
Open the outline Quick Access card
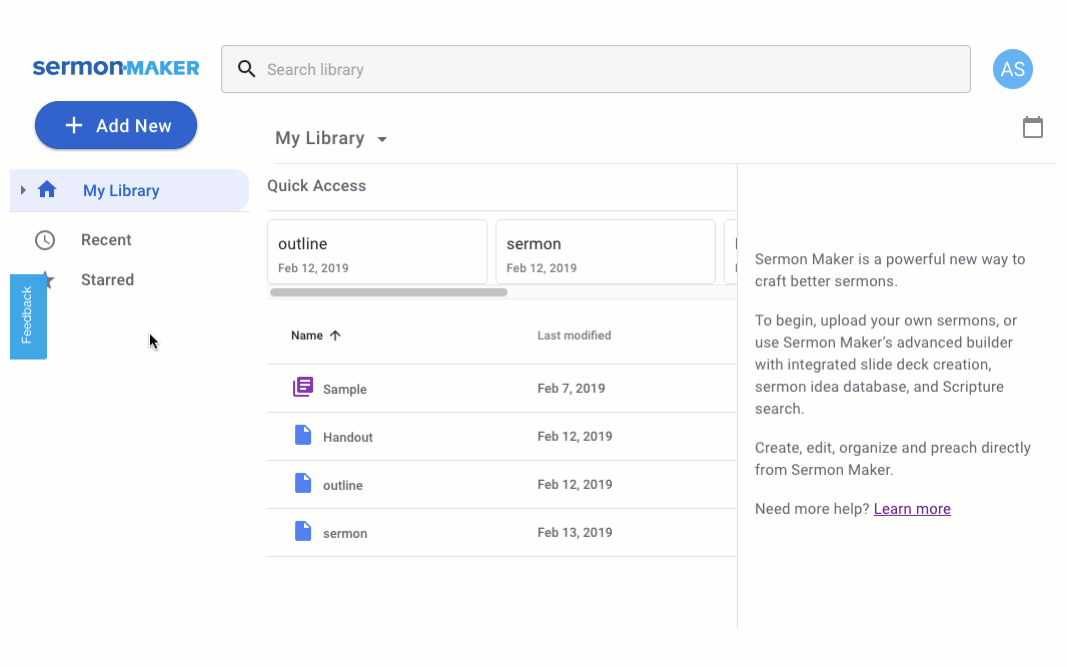[x=377, y=252]
